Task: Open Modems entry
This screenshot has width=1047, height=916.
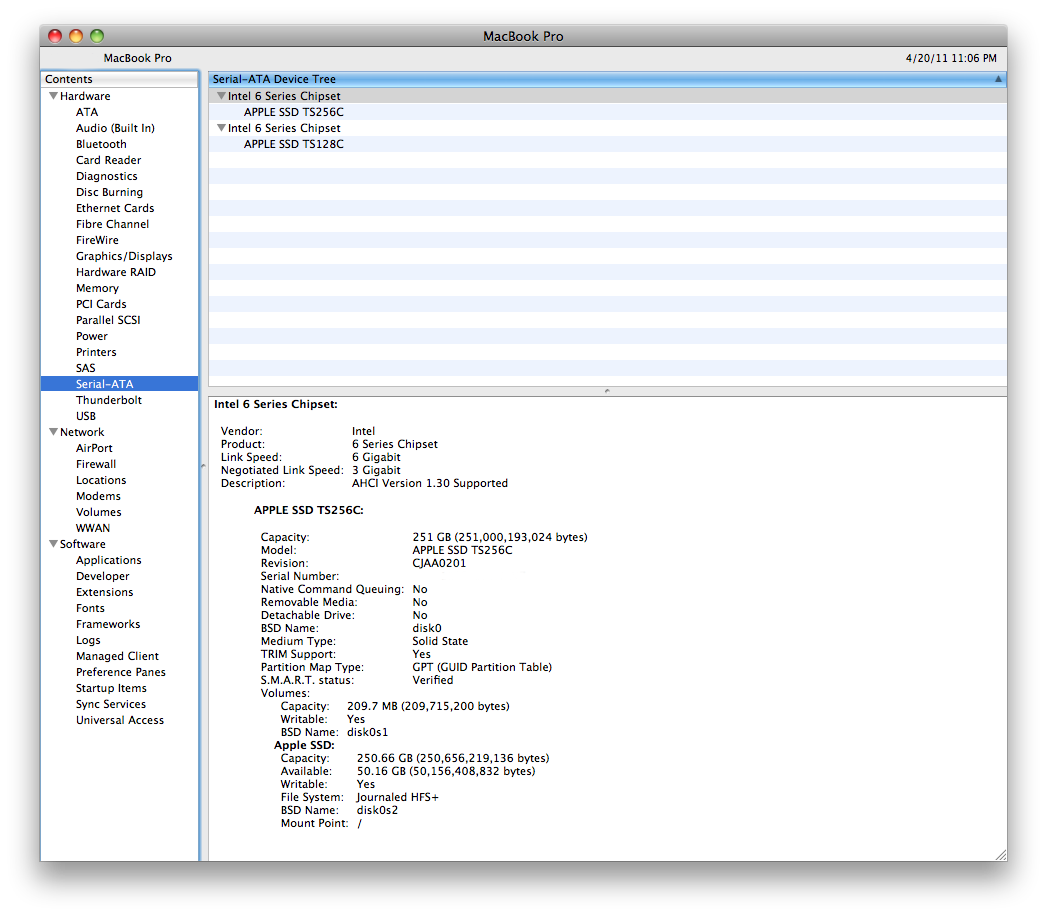Action: pos(98,496)
